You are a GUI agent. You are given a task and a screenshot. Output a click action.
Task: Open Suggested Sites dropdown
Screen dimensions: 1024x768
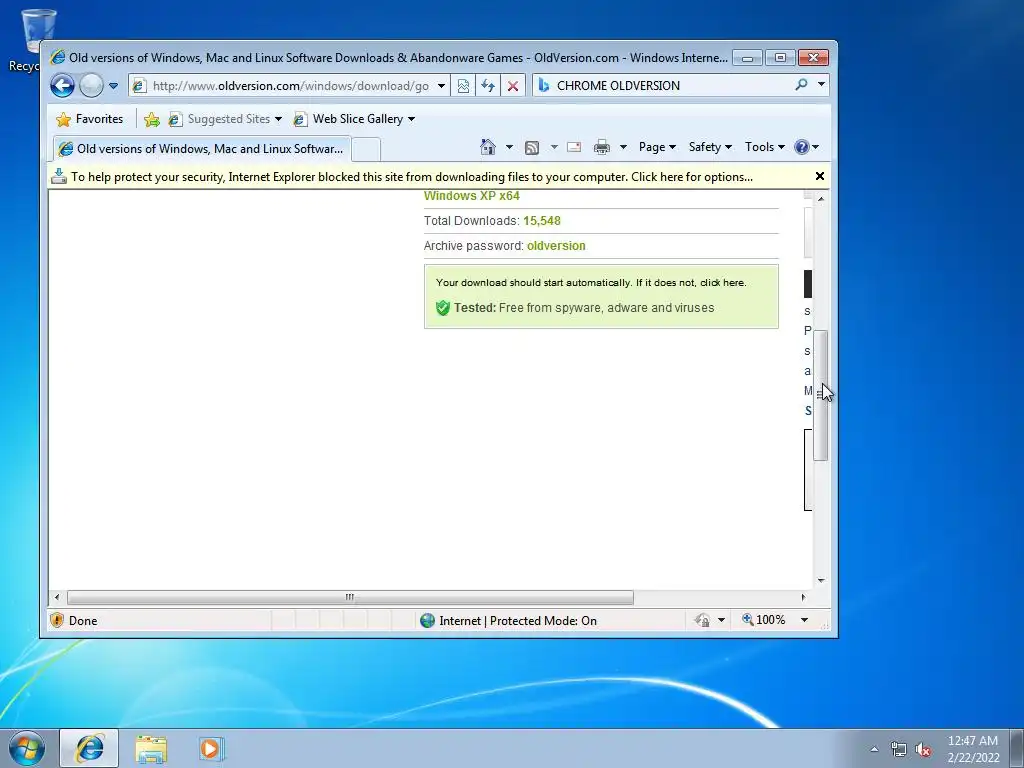coord(225,119)
